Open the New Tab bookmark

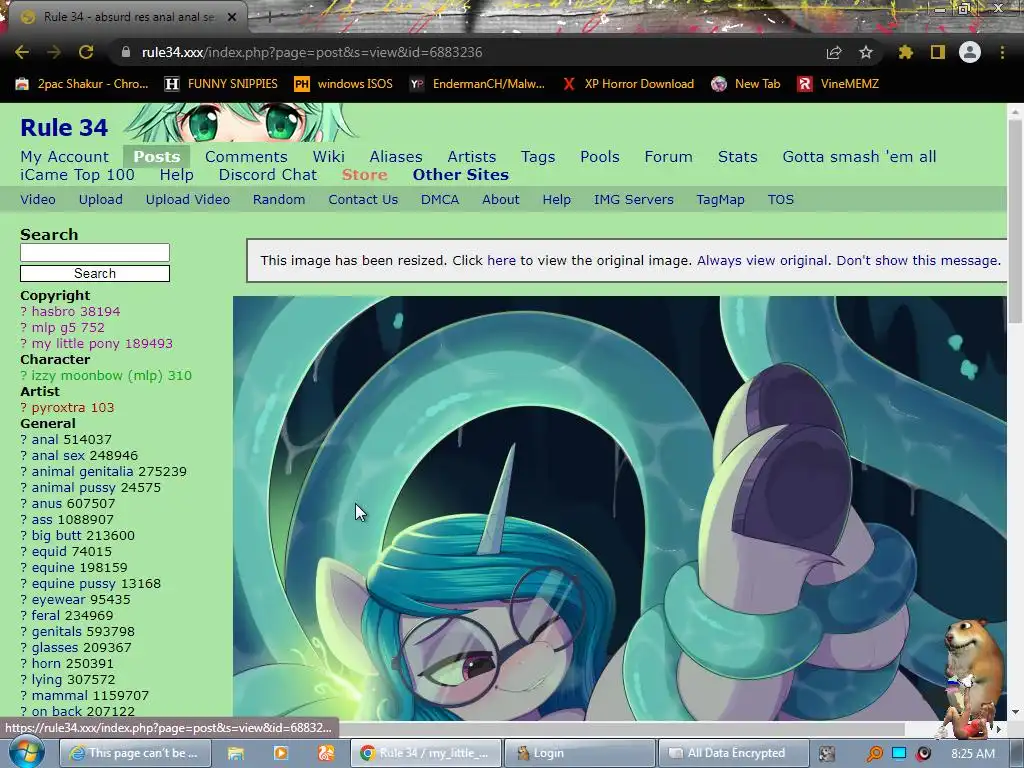click(x=746, y=84)
